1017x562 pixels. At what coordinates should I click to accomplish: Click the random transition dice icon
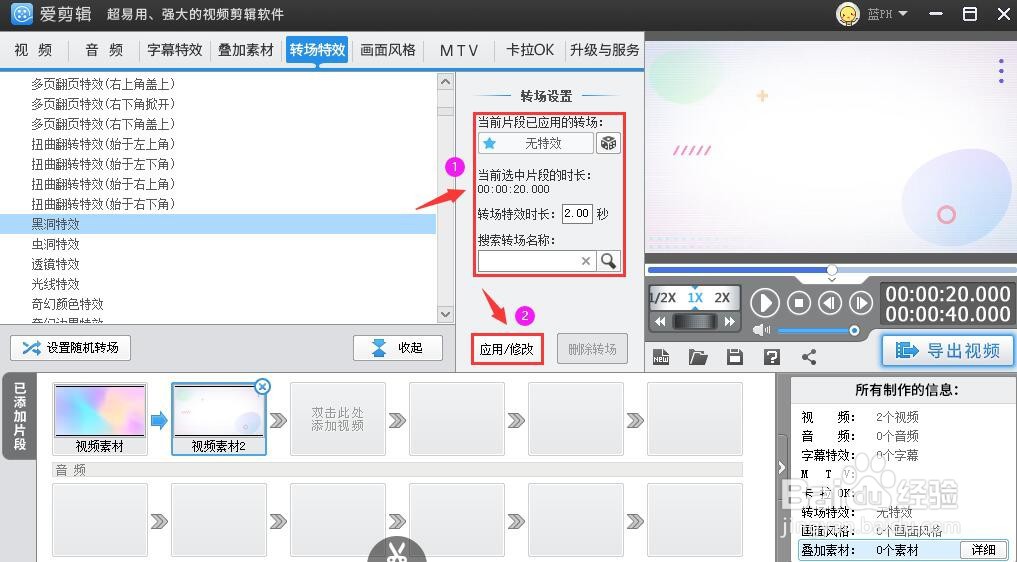coord(608,143)
